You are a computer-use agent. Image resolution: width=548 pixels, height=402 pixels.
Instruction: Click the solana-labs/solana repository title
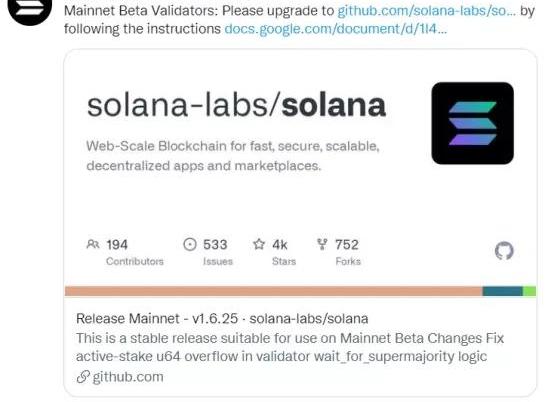(x=236, y=106)
